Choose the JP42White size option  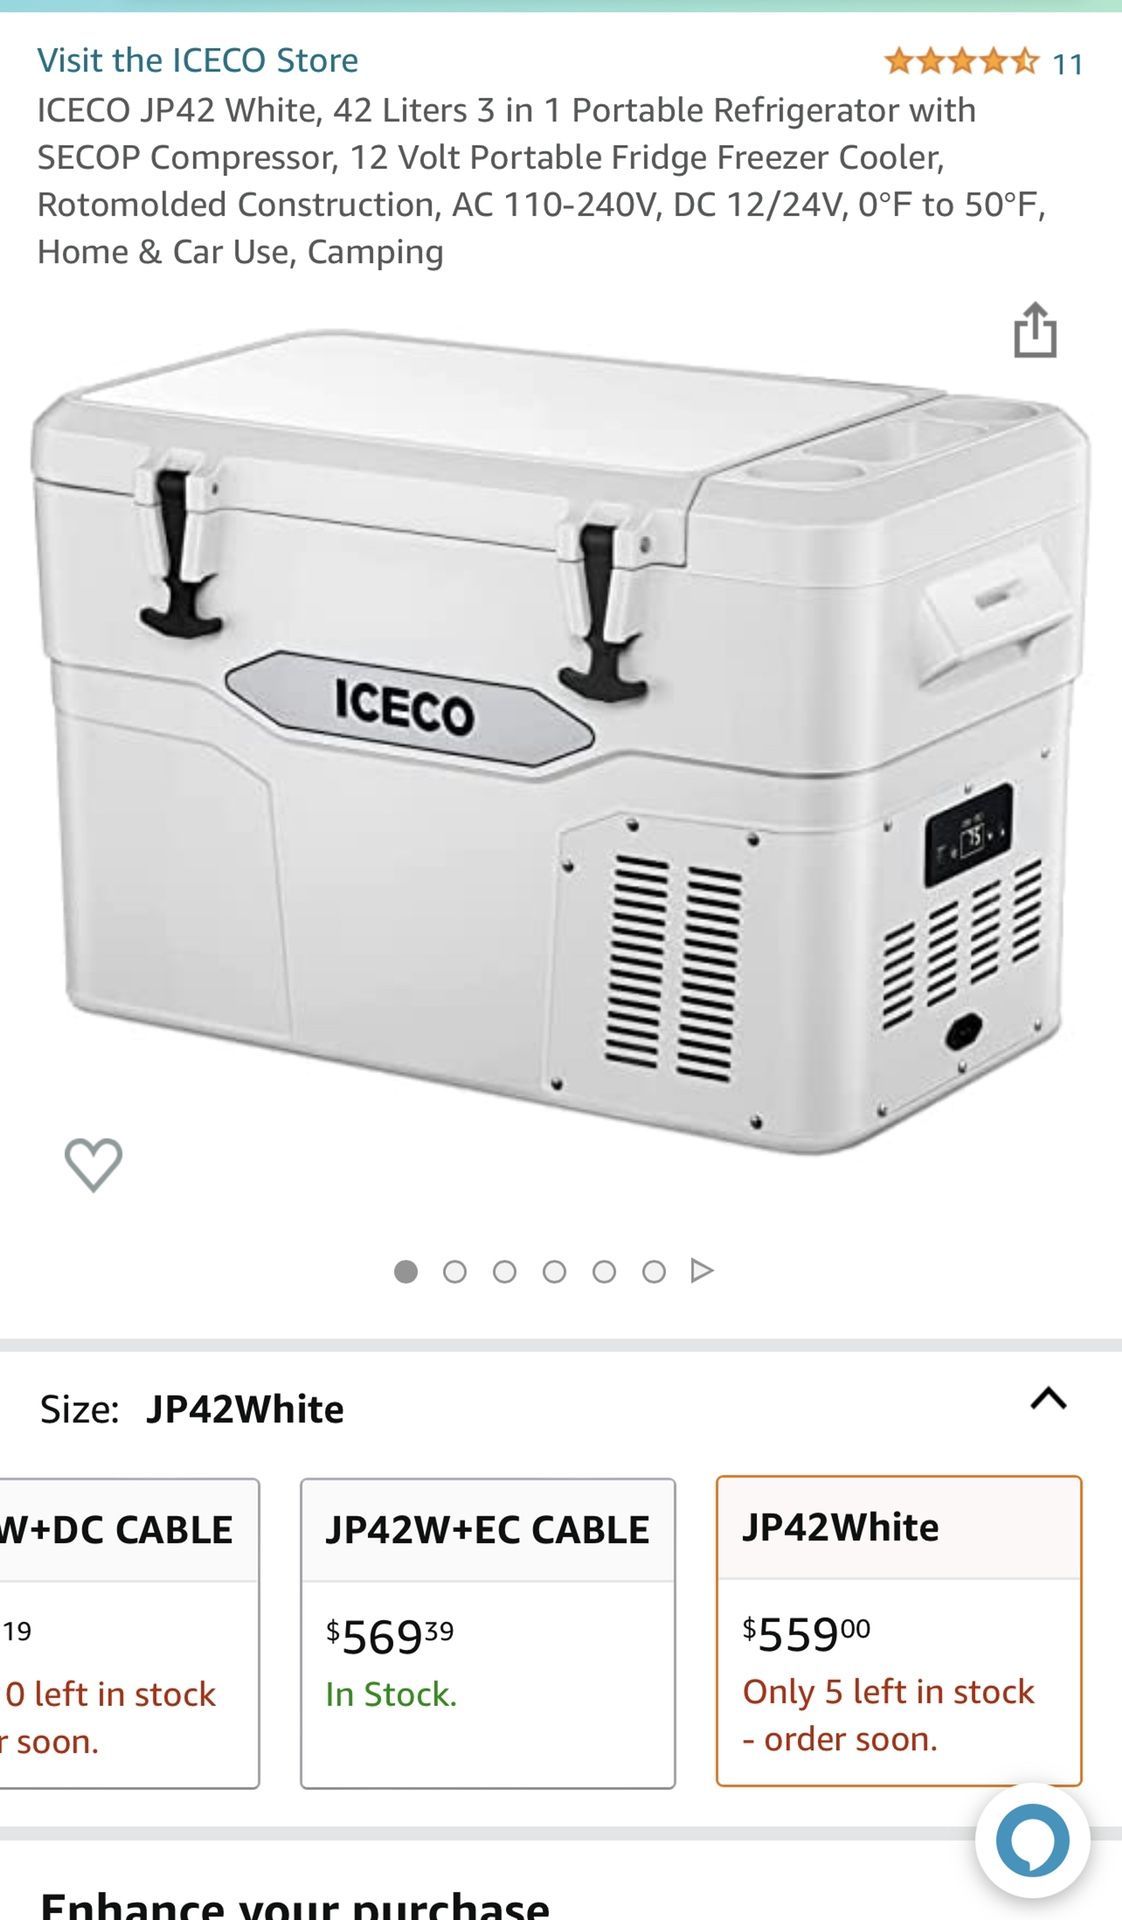tap(899, 1631)
